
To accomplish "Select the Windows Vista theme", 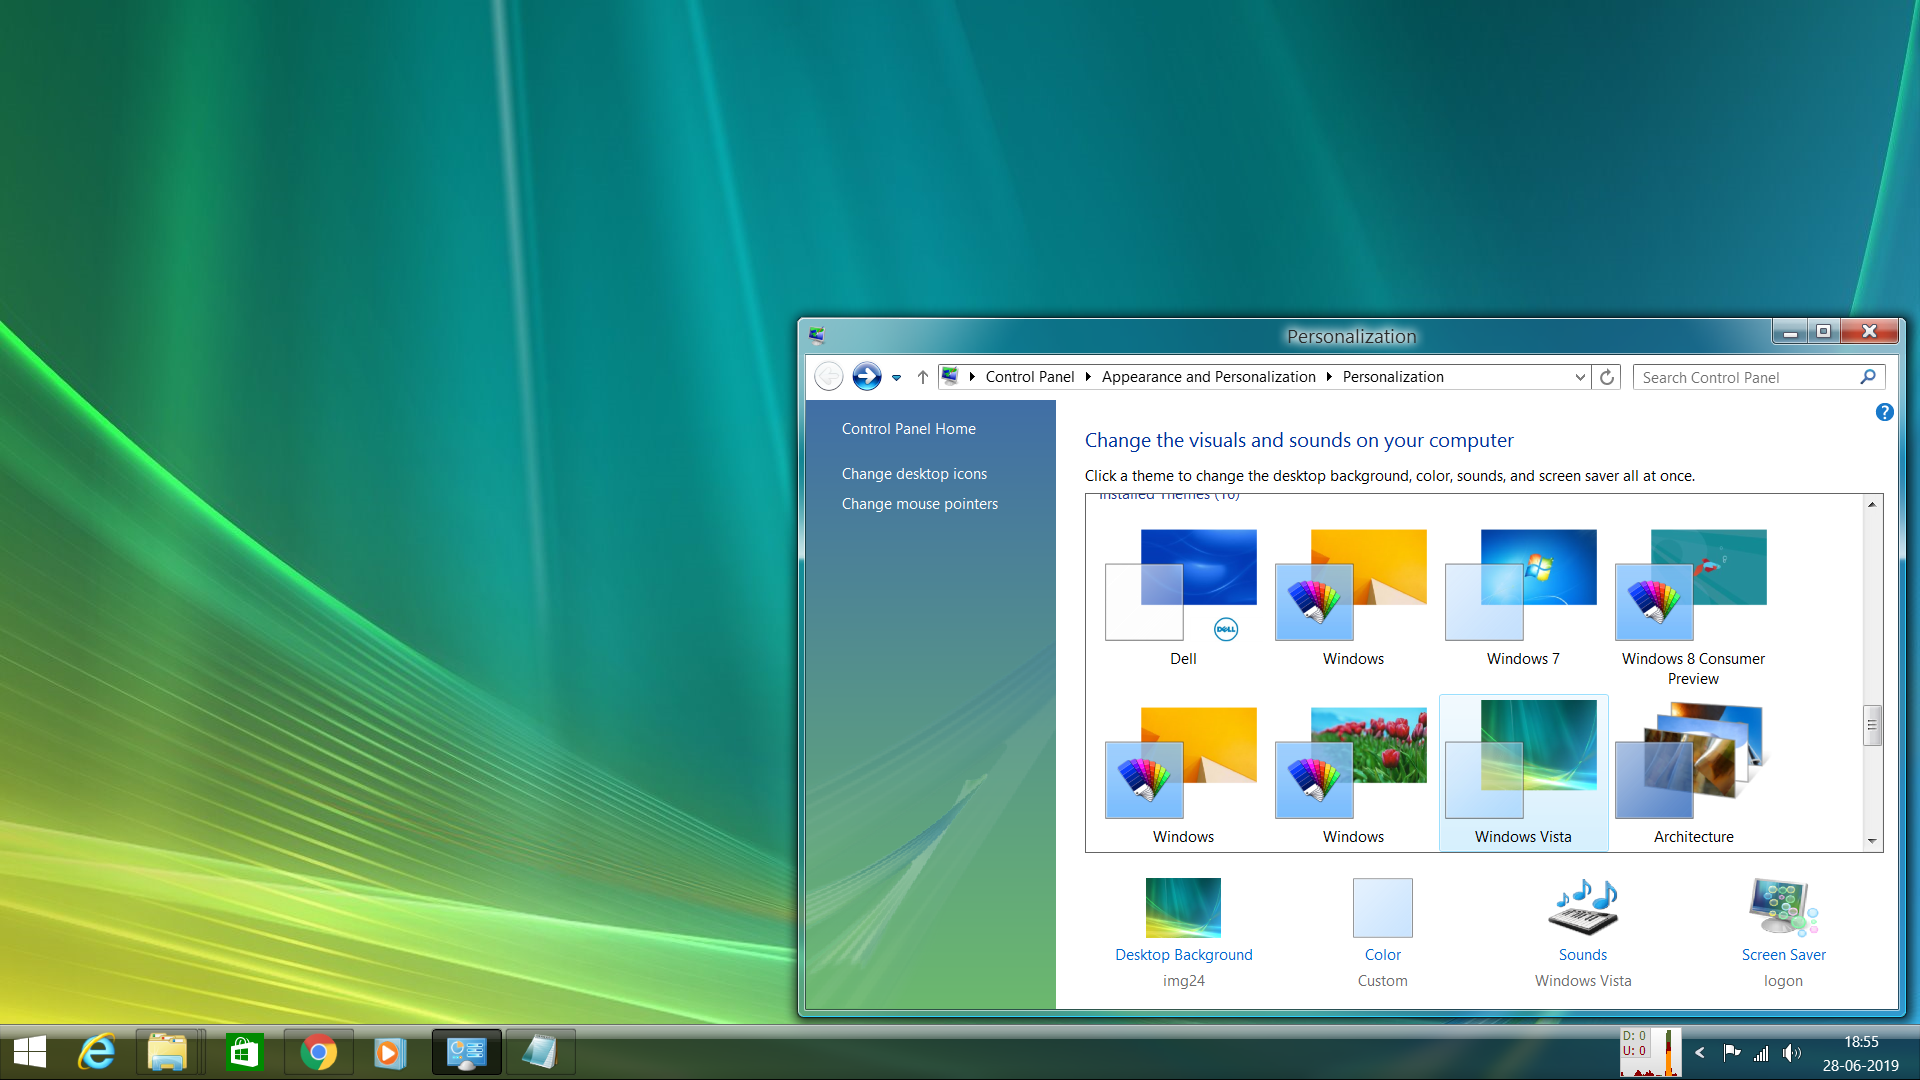I will [x=1523, y=773].
